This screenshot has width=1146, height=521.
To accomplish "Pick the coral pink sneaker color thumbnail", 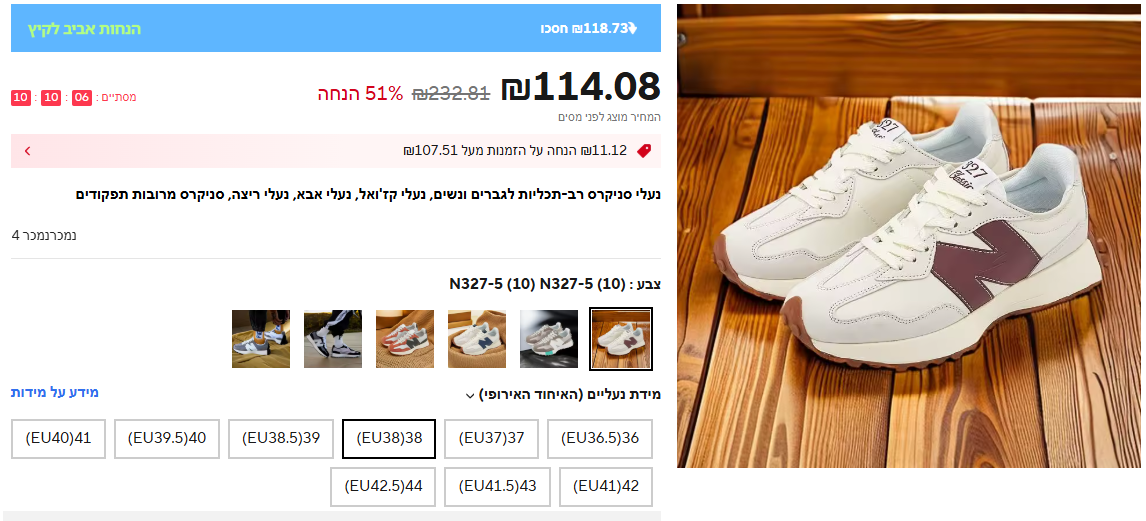I will pos(405,339).
